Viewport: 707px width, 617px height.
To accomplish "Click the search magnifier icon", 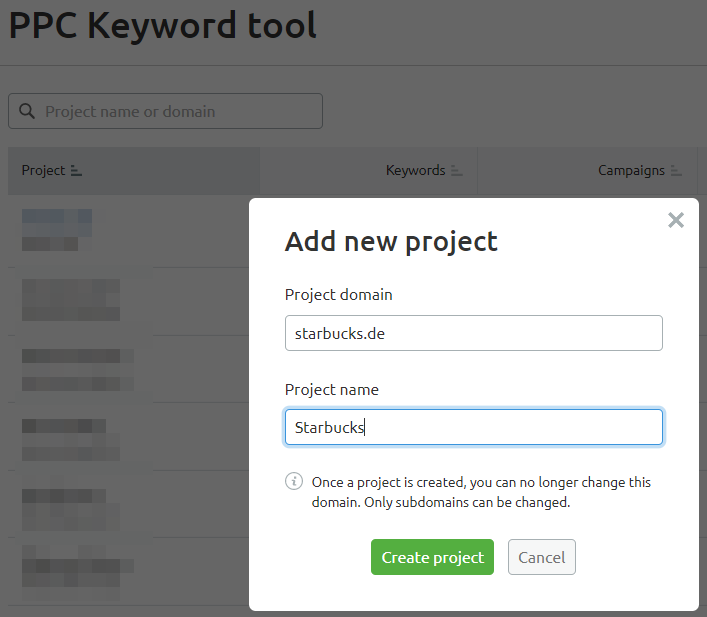I will click(x=27, y=111).
